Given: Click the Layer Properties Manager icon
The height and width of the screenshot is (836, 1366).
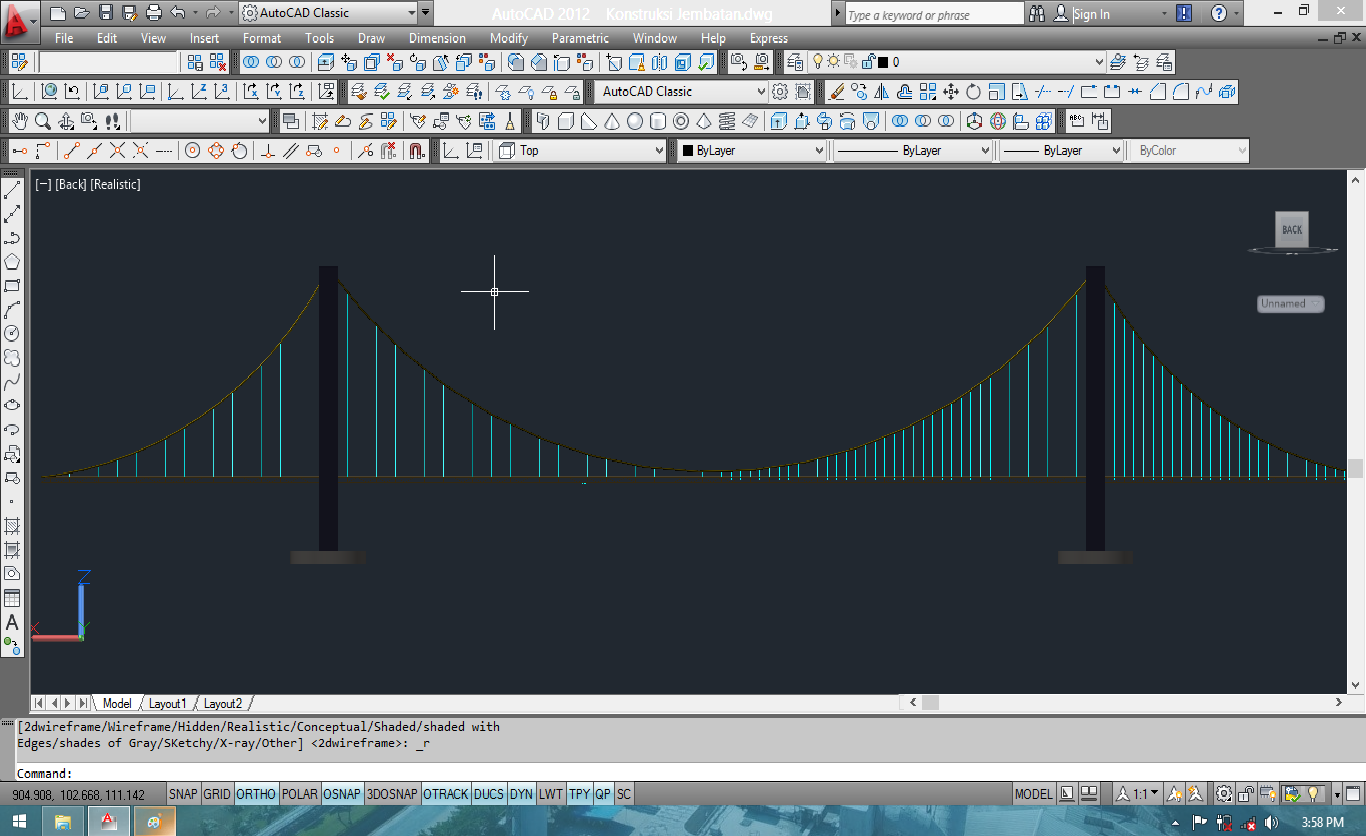Looking at the screenshot, I should [795, 62].
